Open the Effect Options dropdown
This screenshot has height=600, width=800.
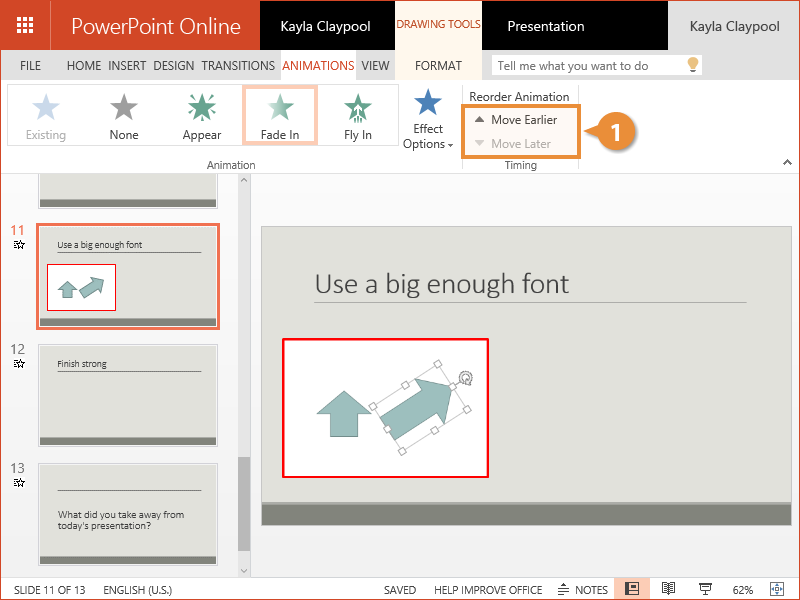(x=428, y=122)
